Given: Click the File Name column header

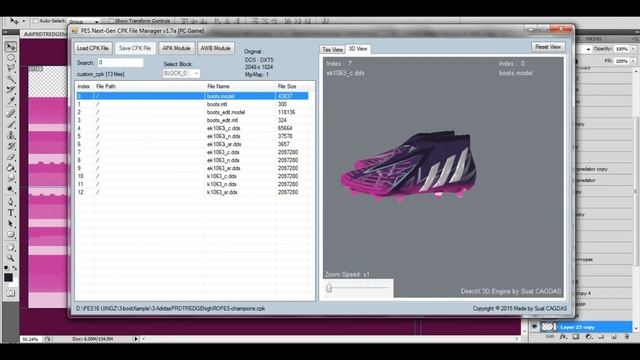Looking at the screenshot, I should tap(240, 86).
